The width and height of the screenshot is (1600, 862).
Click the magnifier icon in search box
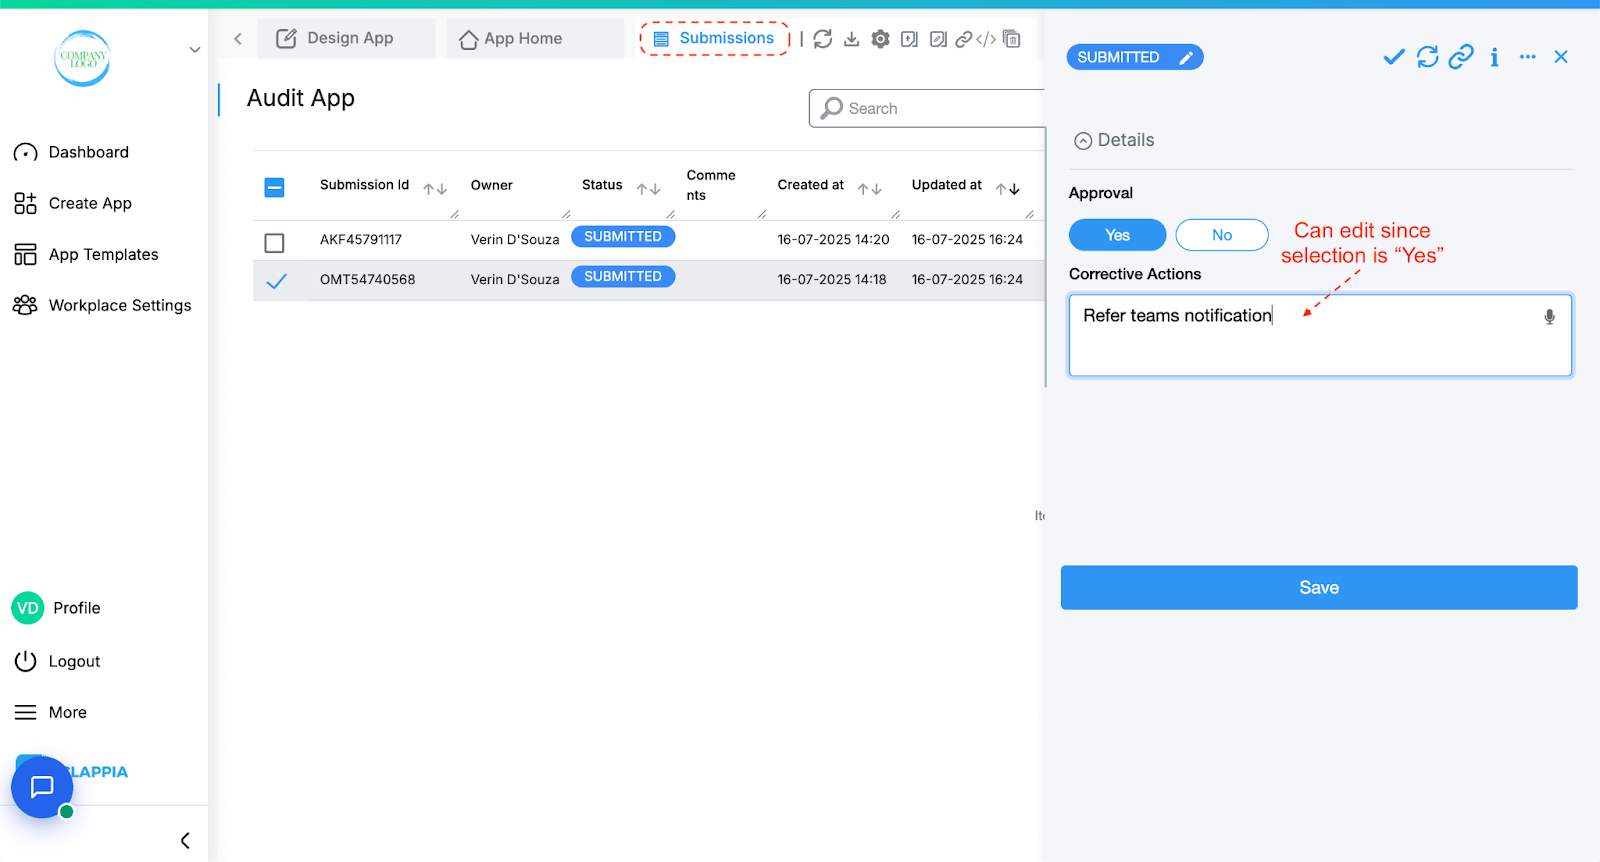[x=832, y=108]
